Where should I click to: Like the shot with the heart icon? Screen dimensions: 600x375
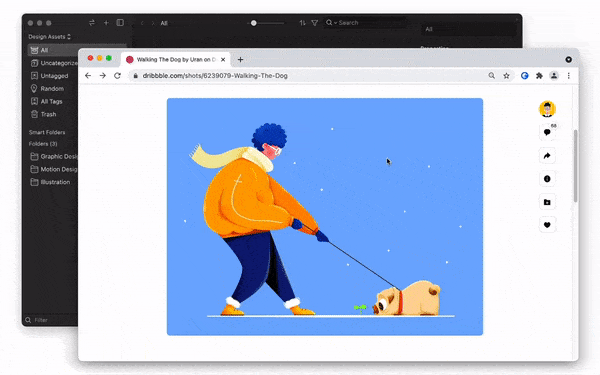547,225
